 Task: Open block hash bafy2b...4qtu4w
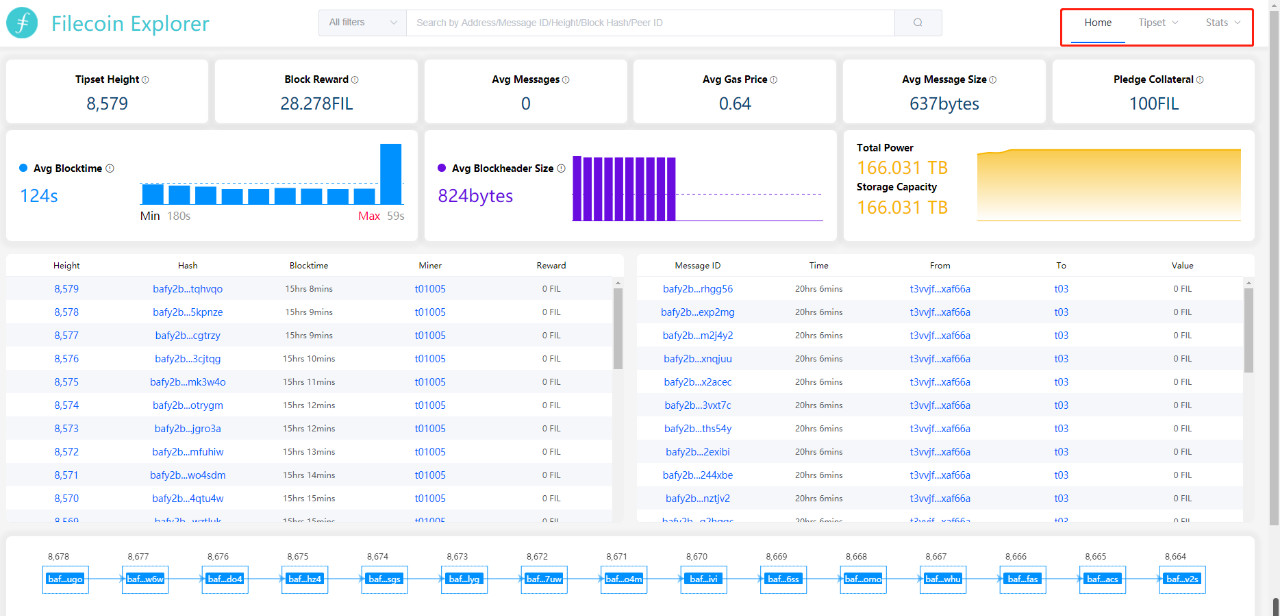188,498
